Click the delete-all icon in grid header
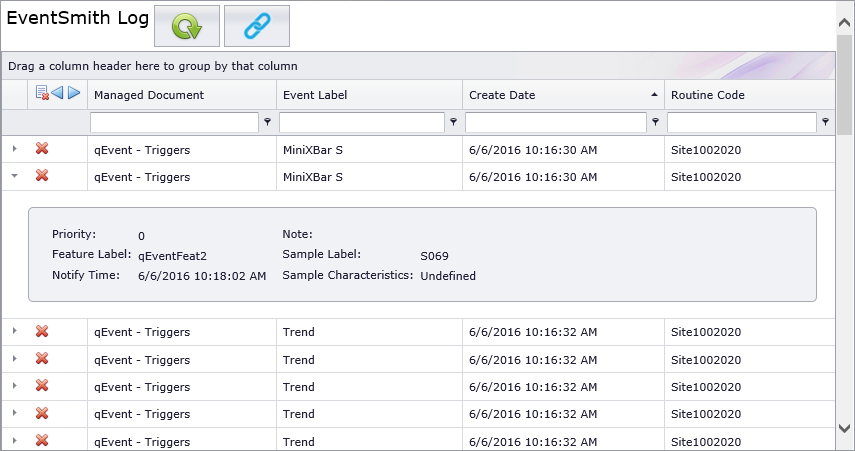 pos(42,94)
